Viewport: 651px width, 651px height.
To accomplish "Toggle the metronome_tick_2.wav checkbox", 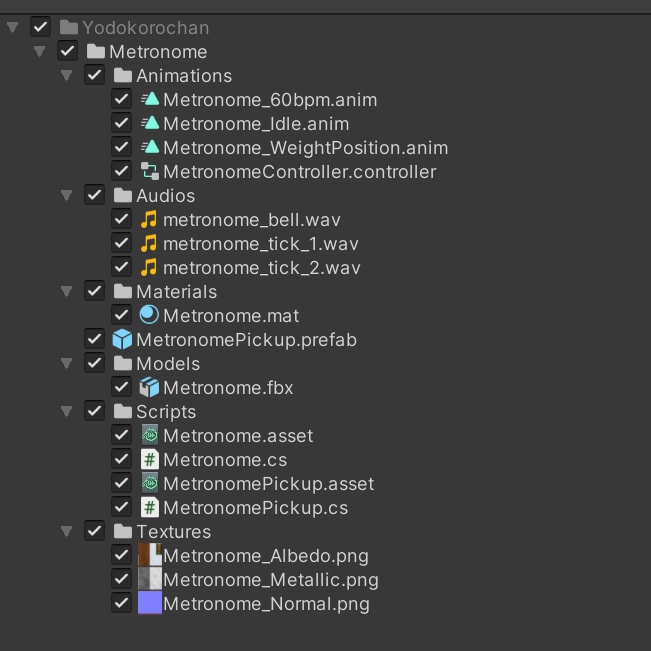I will 121,268.
